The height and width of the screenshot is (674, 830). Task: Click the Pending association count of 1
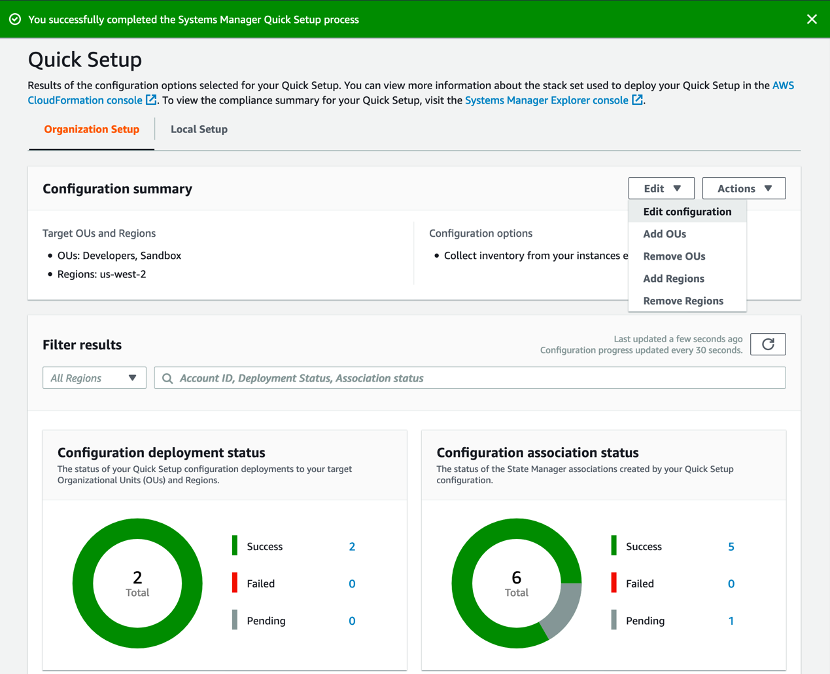tap(731, 620)
